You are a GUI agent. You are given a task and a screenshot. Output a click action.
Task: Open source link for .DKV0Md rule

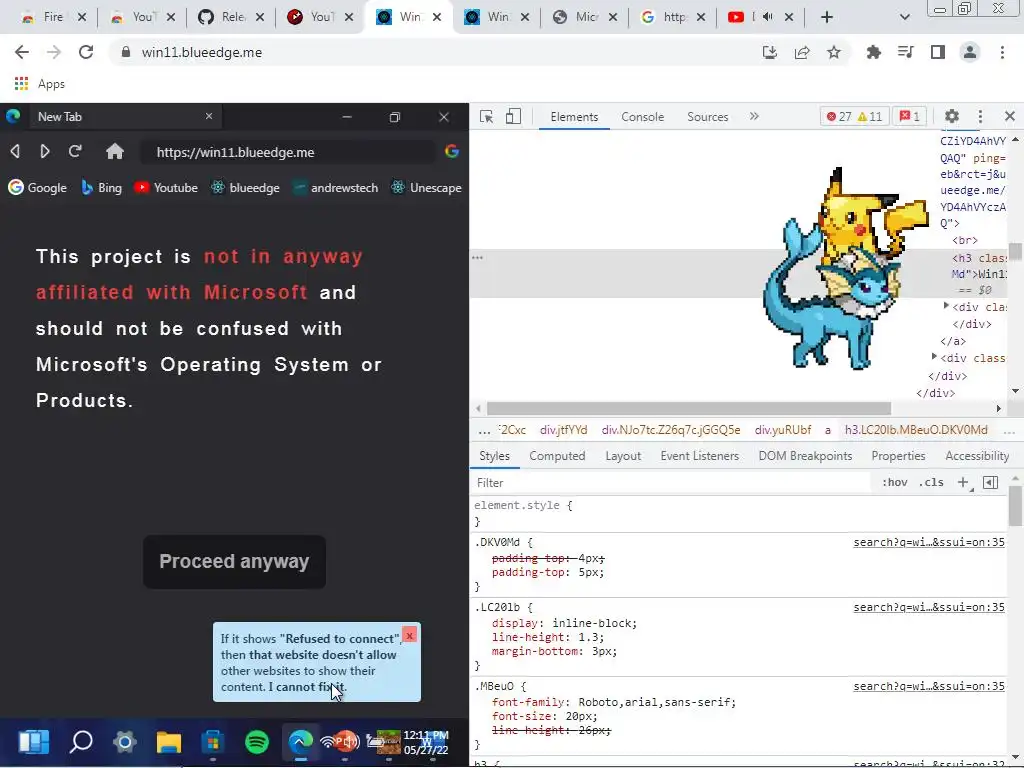coord(929,542)
